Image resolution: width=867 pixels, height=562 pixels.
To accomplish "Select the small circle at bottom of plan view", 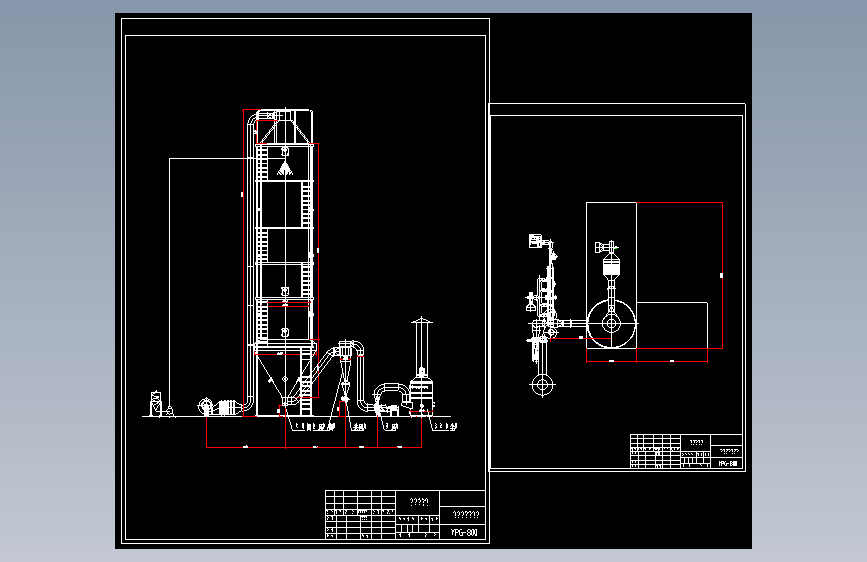I will point(542,384).
